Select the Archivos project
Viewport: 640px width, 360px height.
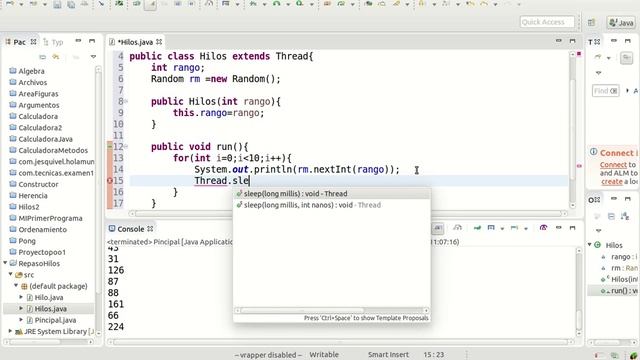[33, 82]
